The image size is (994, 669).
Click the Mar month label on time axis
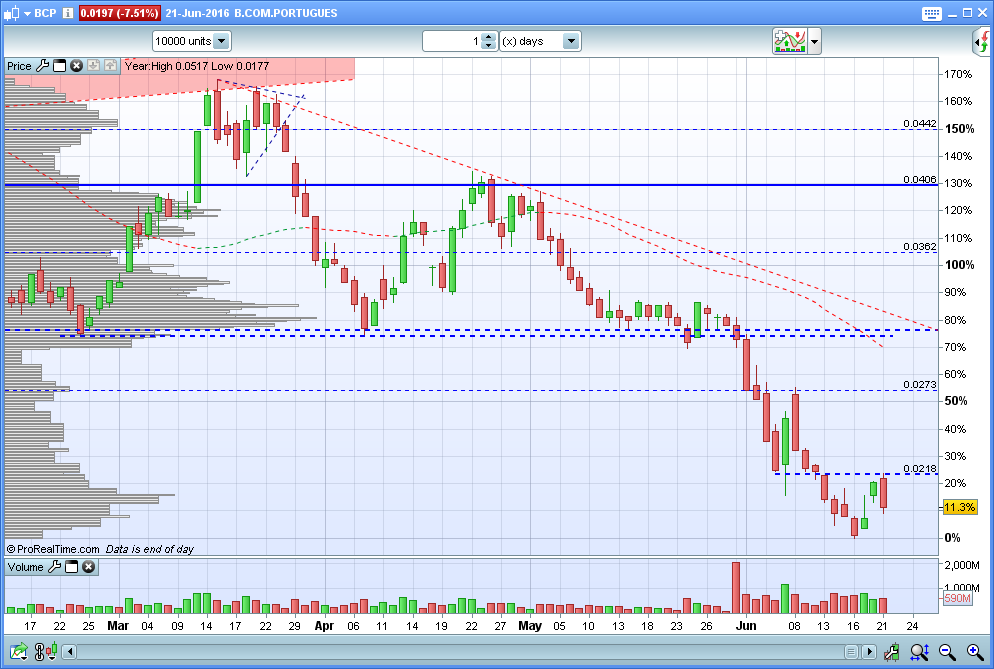[118, 626]
